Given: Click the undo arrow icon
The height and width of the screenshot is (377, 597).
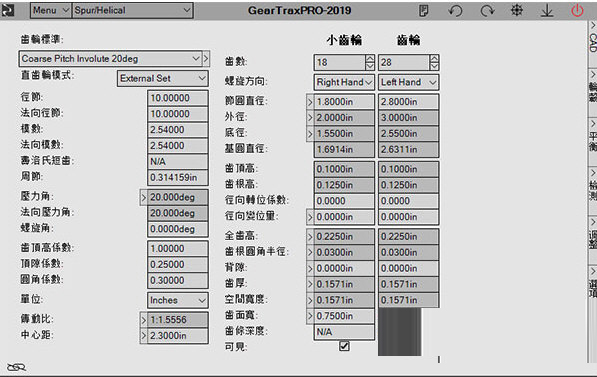Looking at the screenshot, I should 455,11.
